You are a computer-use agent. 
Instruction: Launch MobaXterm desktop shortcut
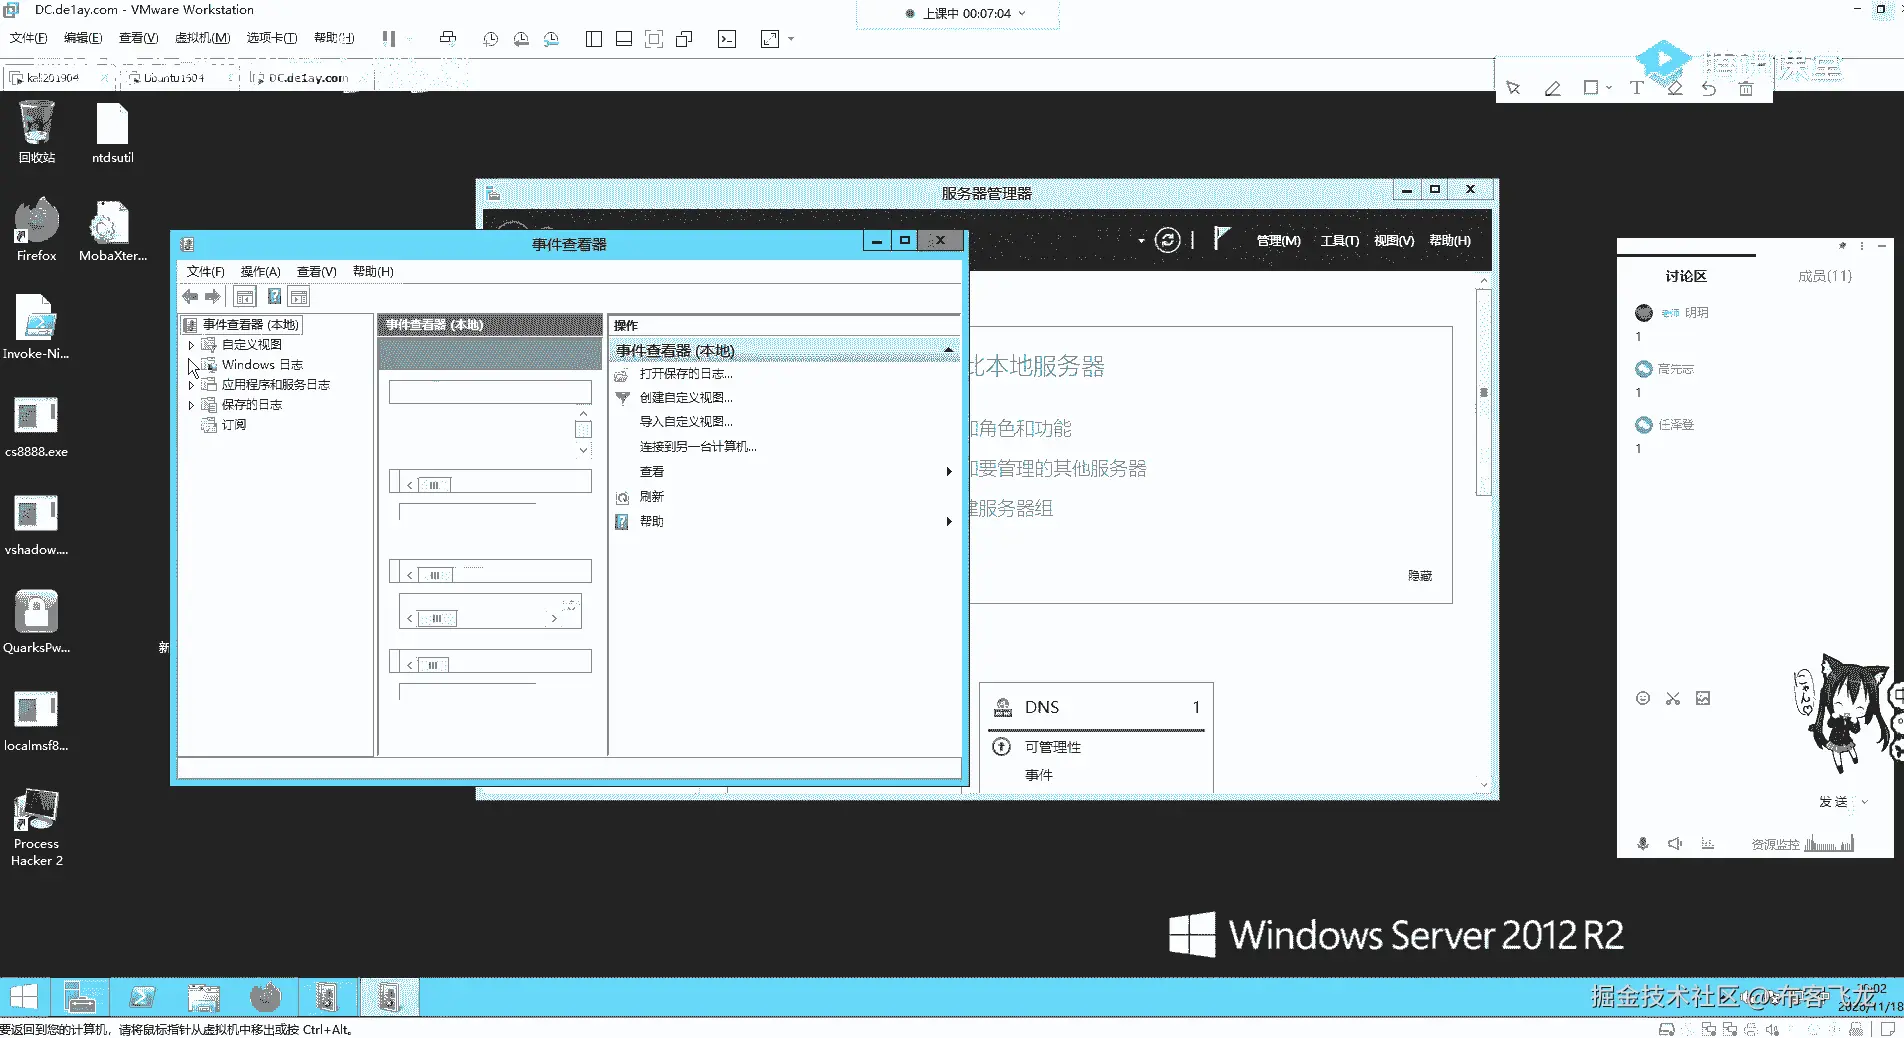112,231
